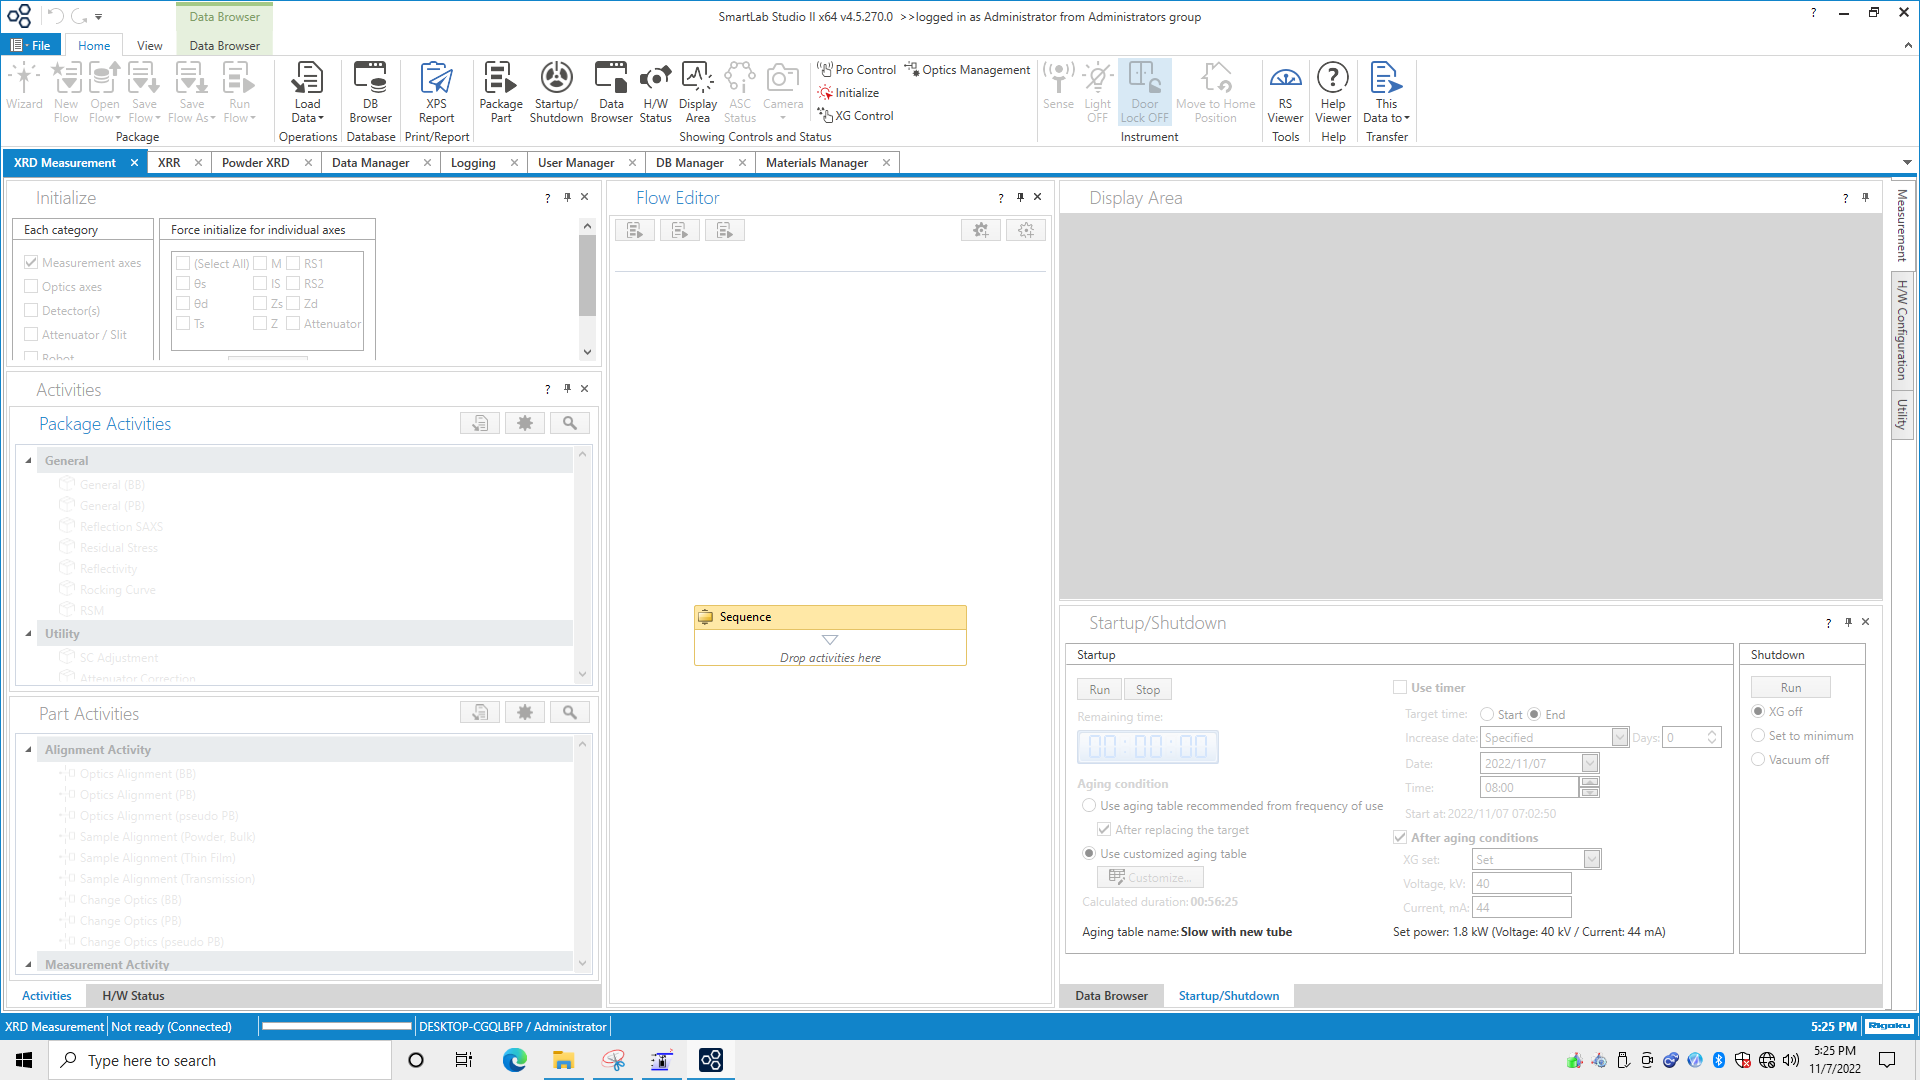
Task: Open the View ribbon tab
Action: (149, 45)
